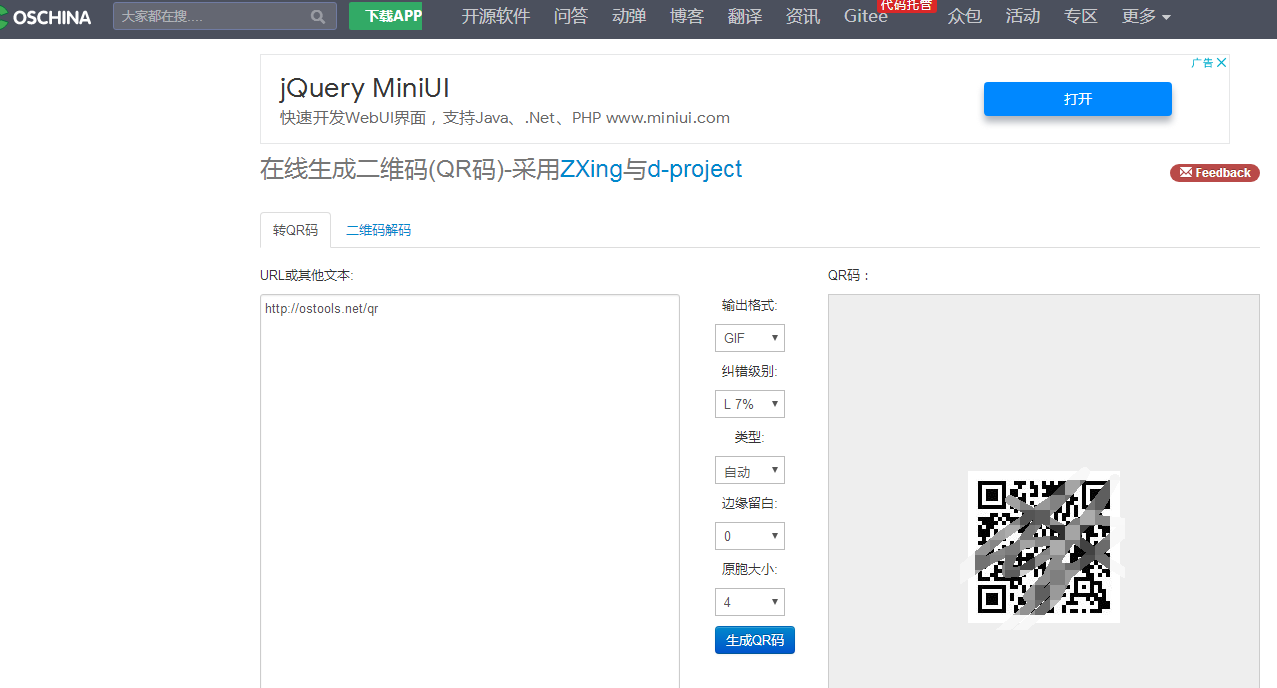Open the 问答 nav item
Screen dimensions: 1277x688
coord(570,16)
